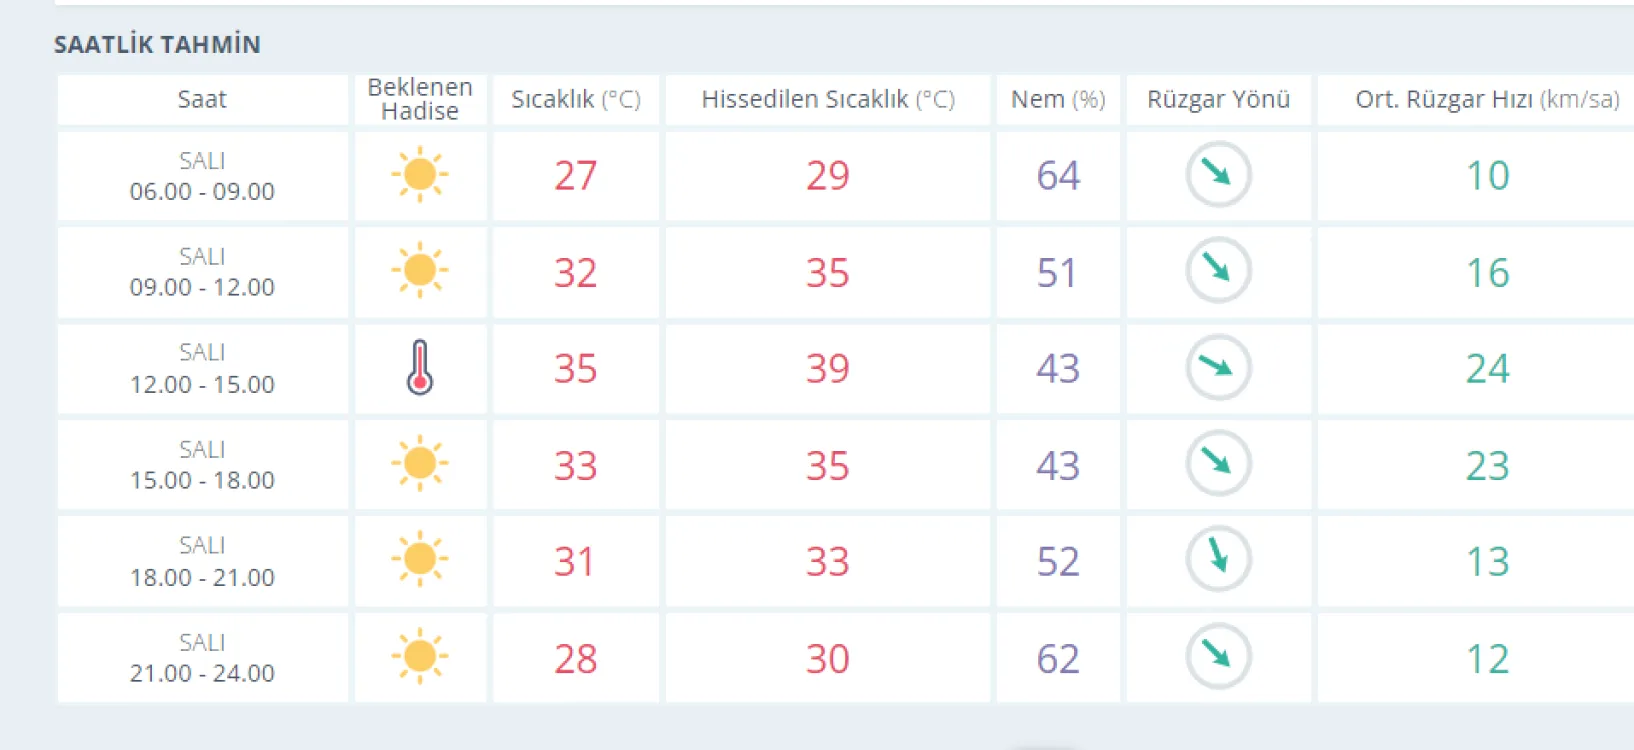The image size is (1634, 750).
Task: Click the thermometer icon for 12.00 - 15.00
Action: [x=420, y=367]
